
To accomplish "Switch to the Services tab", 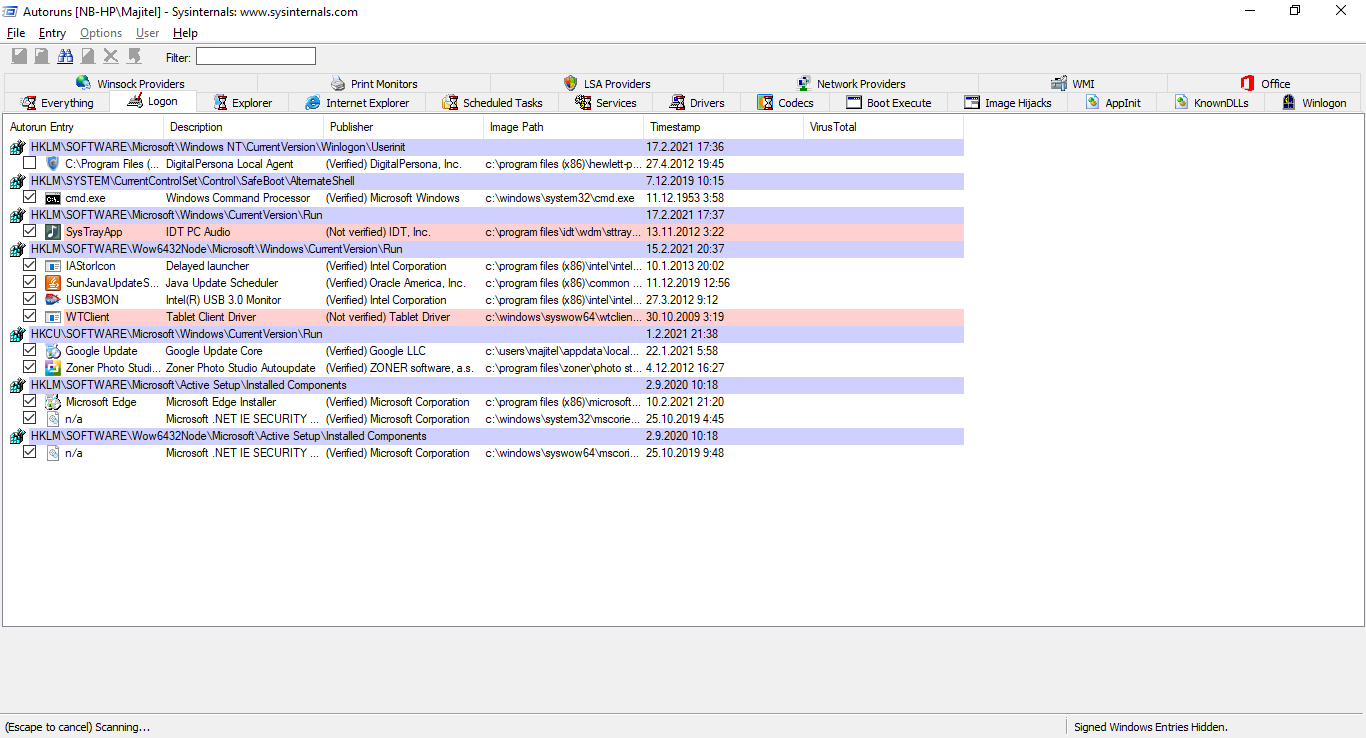I will [605, 103].
